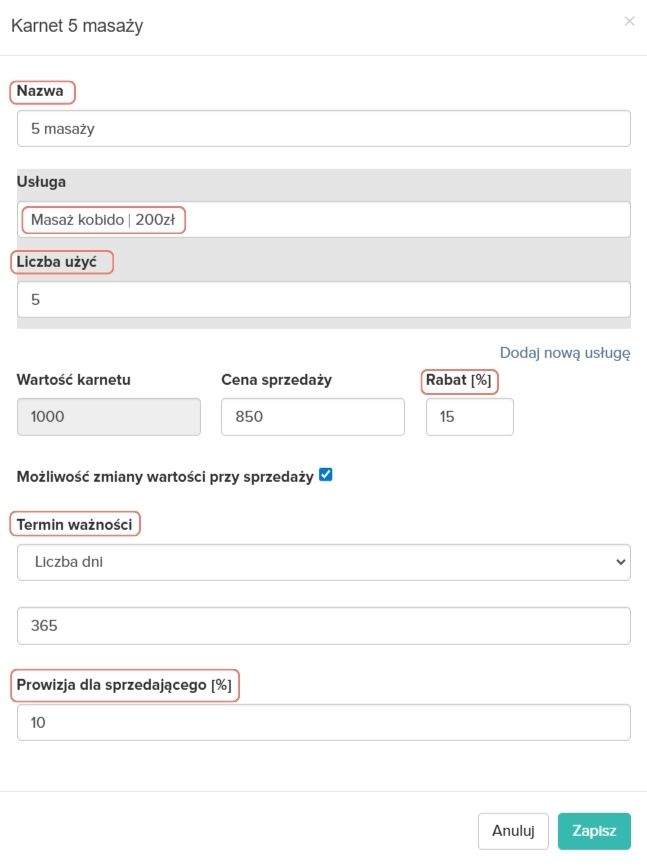The width and height of the screenshot is (647, 868).
Task: Click the Rabat percentage input field
Action: (x=469, y=417)
